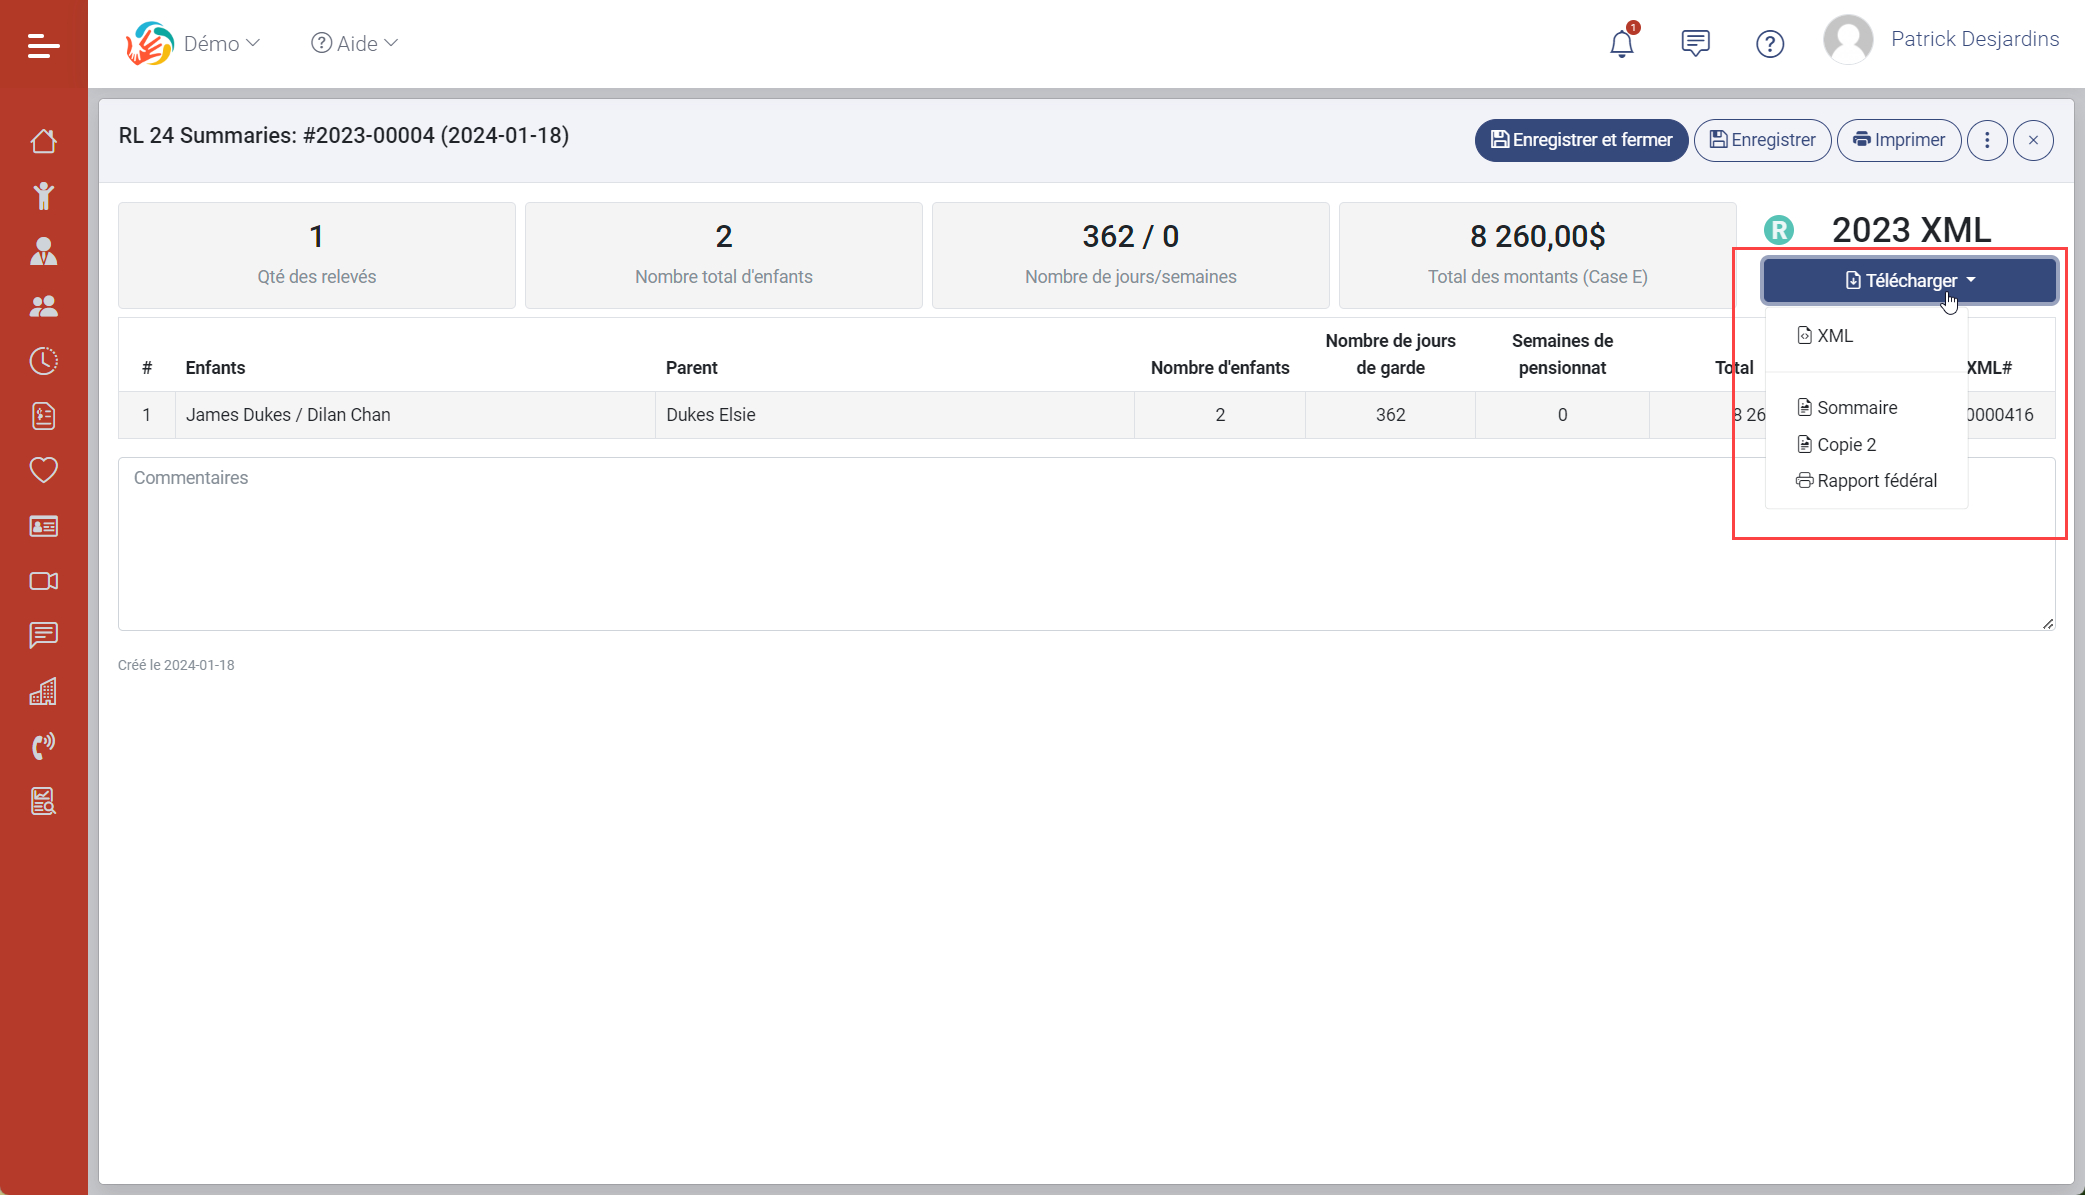This screenshot has height=1195, width=2085.
Task: Open the clock icon in sidebar
Action: tap(43, 361)
